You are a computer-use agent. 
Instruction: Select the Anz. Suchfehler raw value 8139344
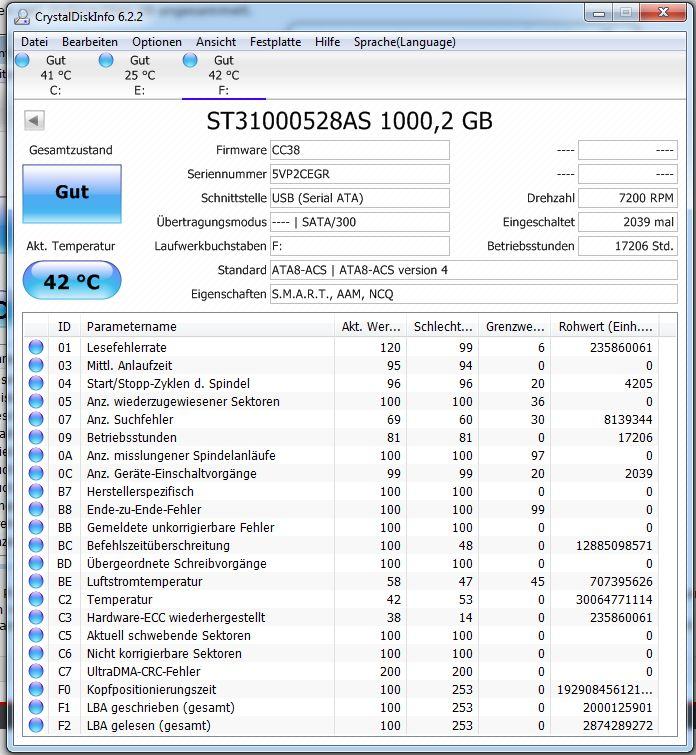coord(628,419)
